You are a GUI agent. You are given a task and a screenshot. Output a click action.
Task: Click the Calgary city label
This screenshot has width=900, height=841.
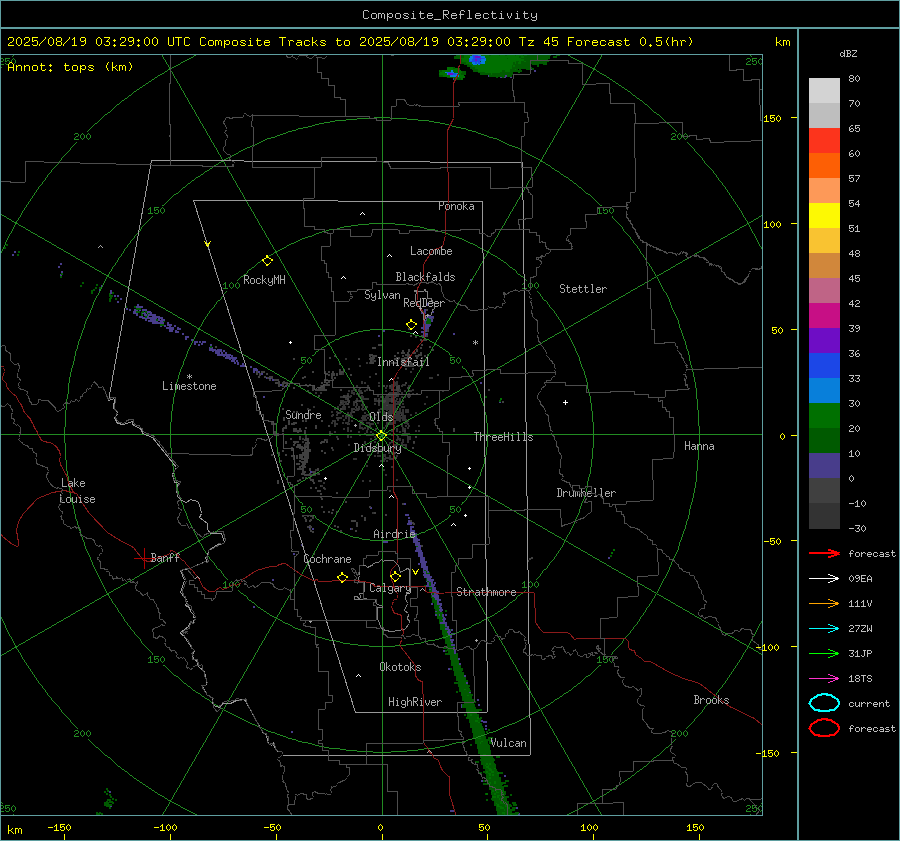(x=390, y=588)
